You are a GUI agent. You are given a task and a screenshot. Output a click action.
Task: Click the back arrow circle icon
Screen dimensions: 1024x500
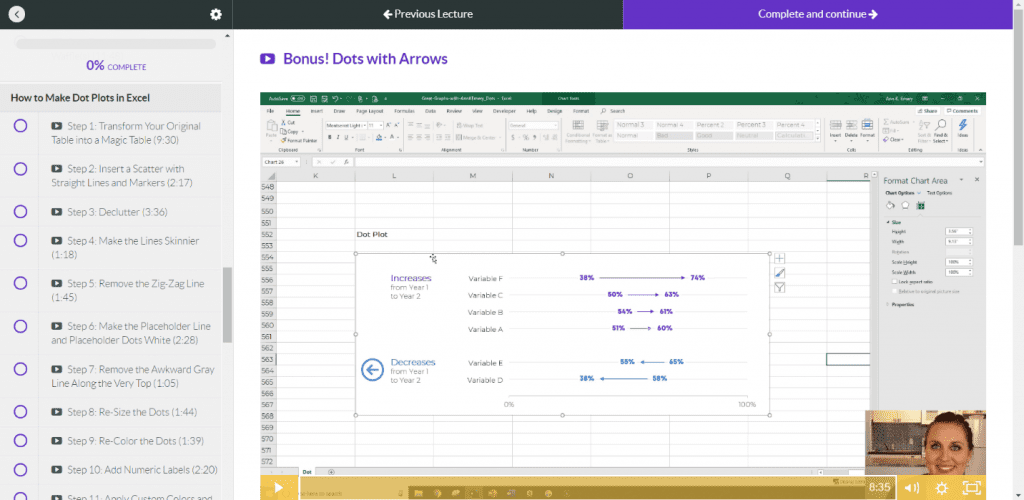[16, 14]
